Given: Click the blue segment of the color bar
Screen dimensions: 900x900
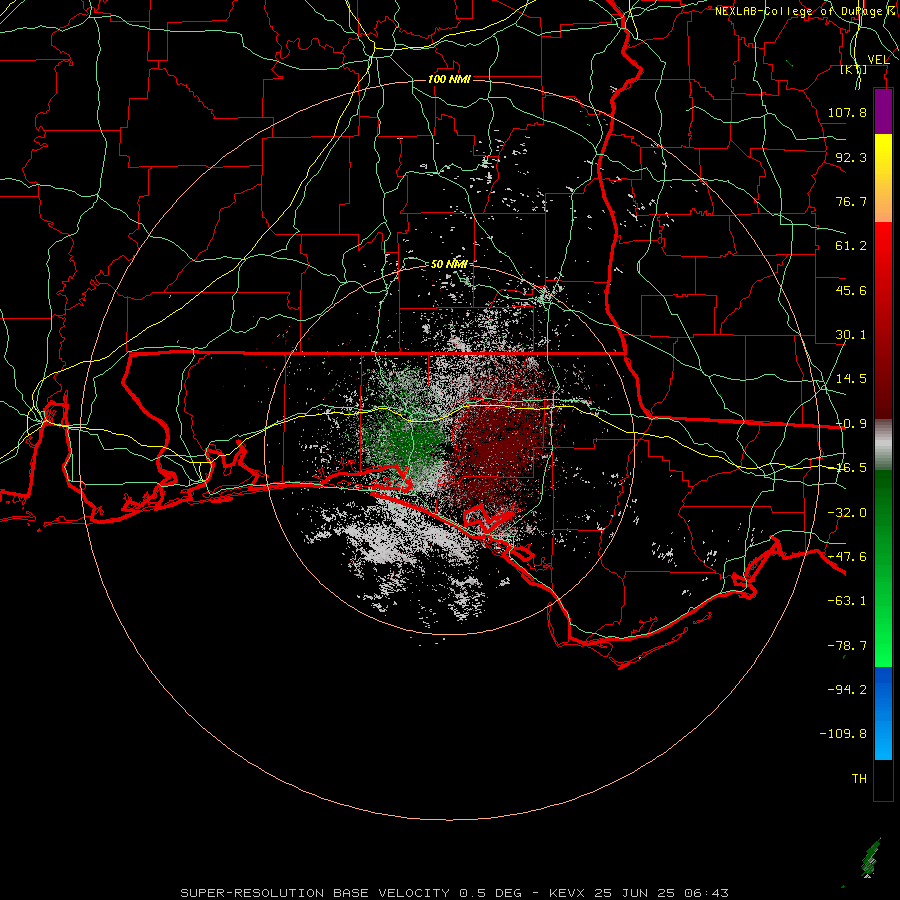Looking at the screenshot, I should [883, 713].
